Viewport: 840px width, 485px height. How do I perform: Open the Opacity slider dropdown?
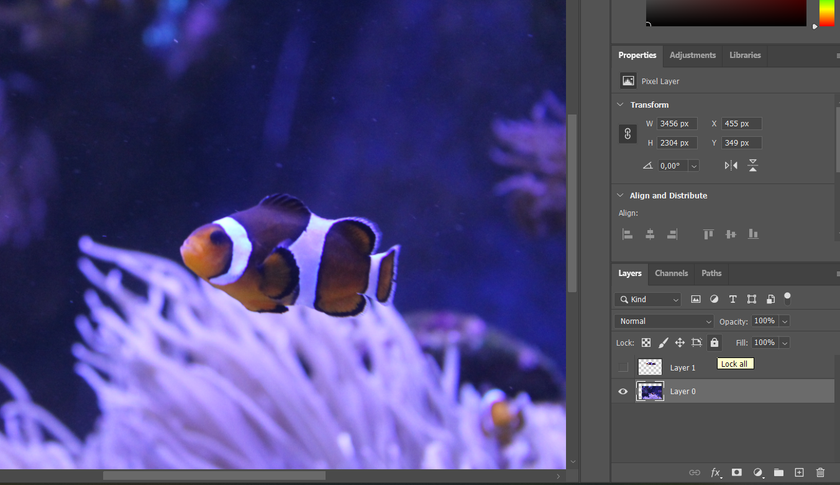point(784,321)
